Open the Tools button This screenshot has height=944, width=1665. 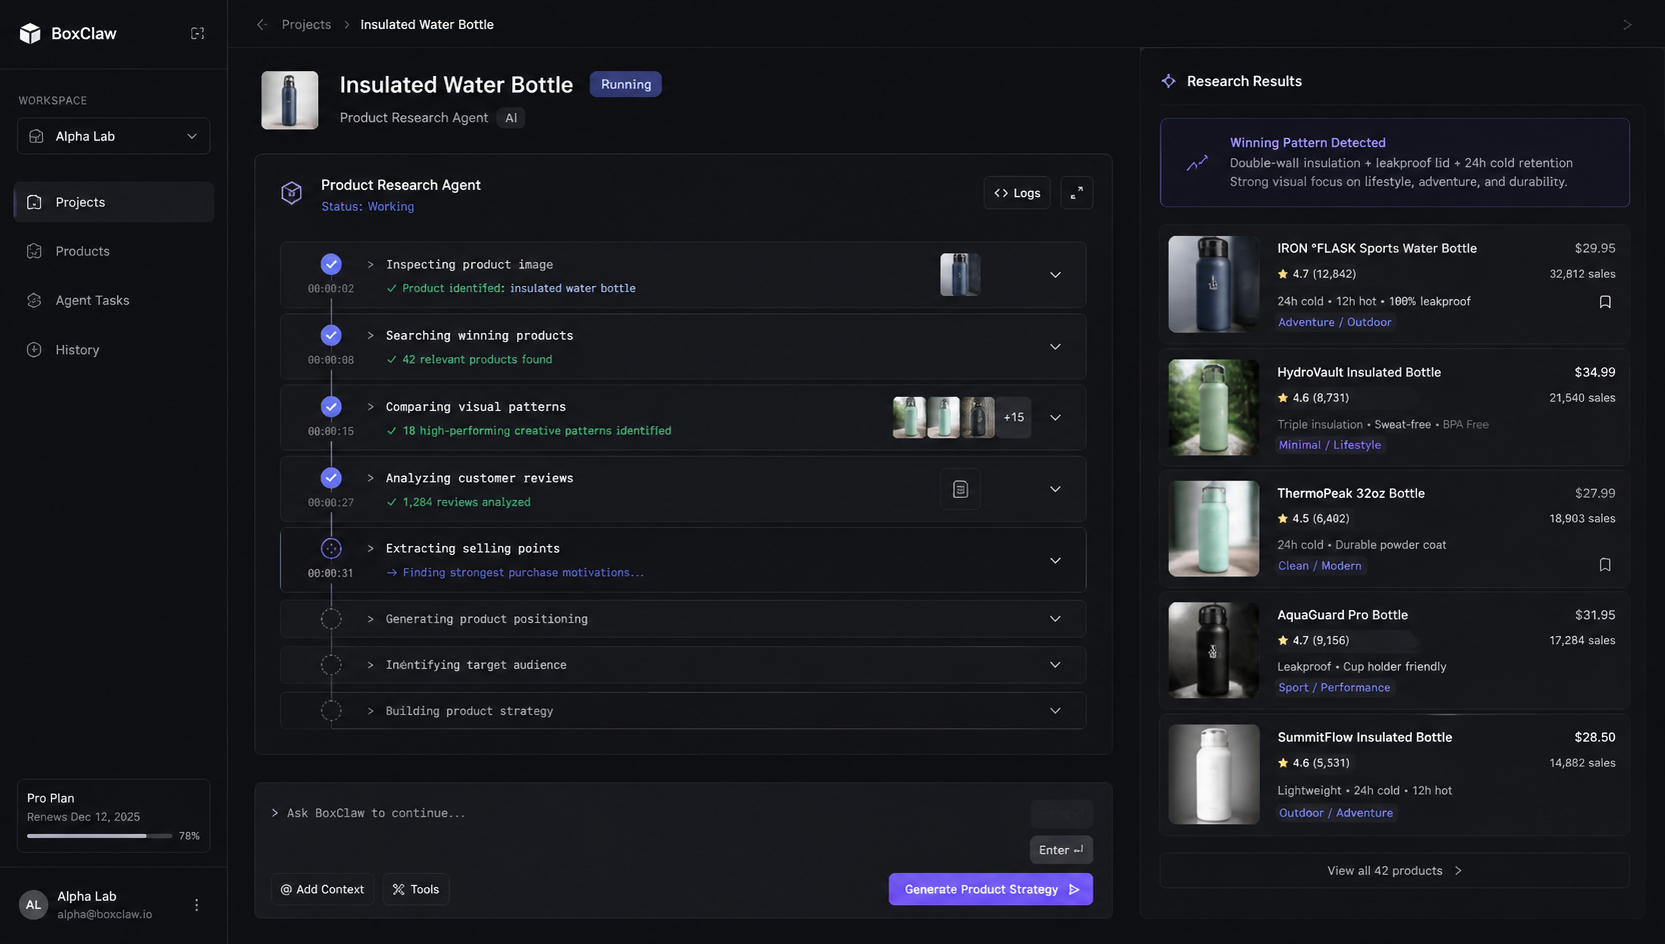(416, 889)
